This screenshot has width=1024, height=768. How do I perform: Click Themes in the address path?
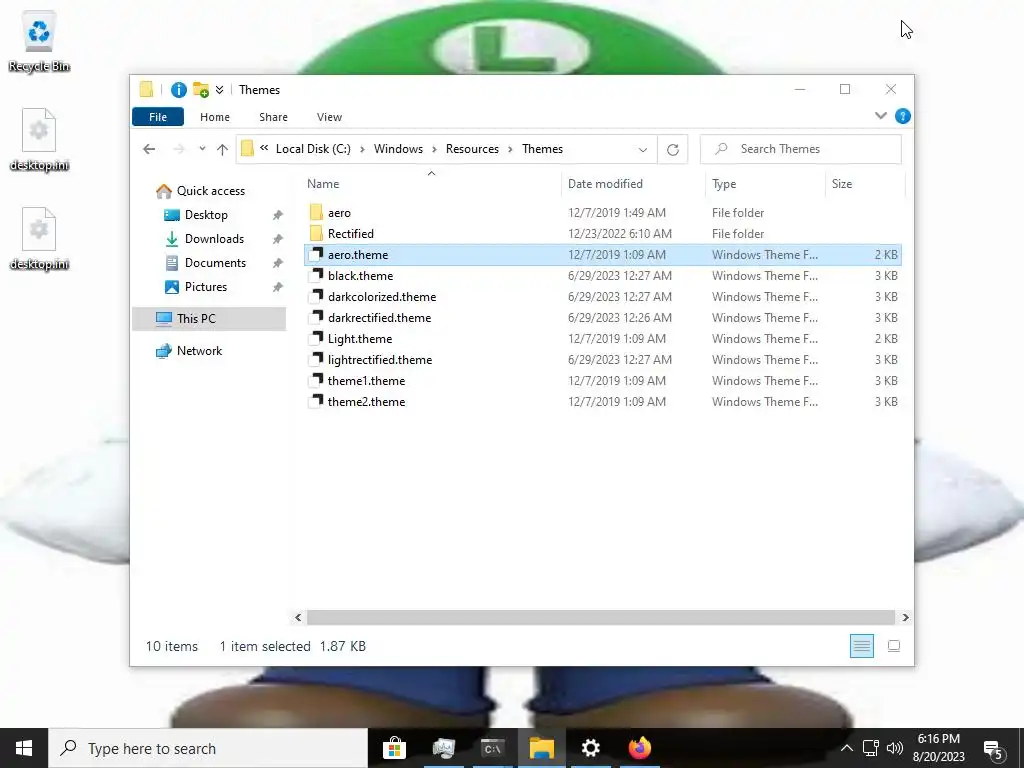[542, 149]
